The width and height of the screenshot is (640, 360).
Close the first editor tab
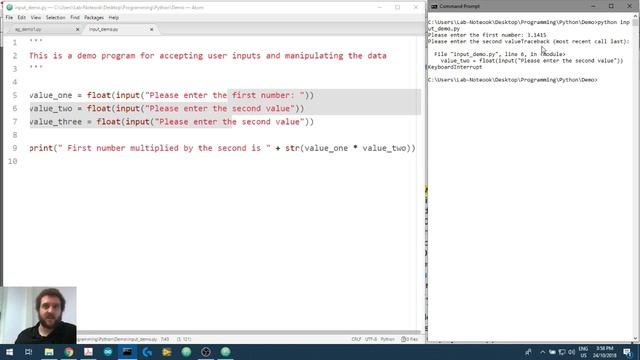tap(78, 29)
